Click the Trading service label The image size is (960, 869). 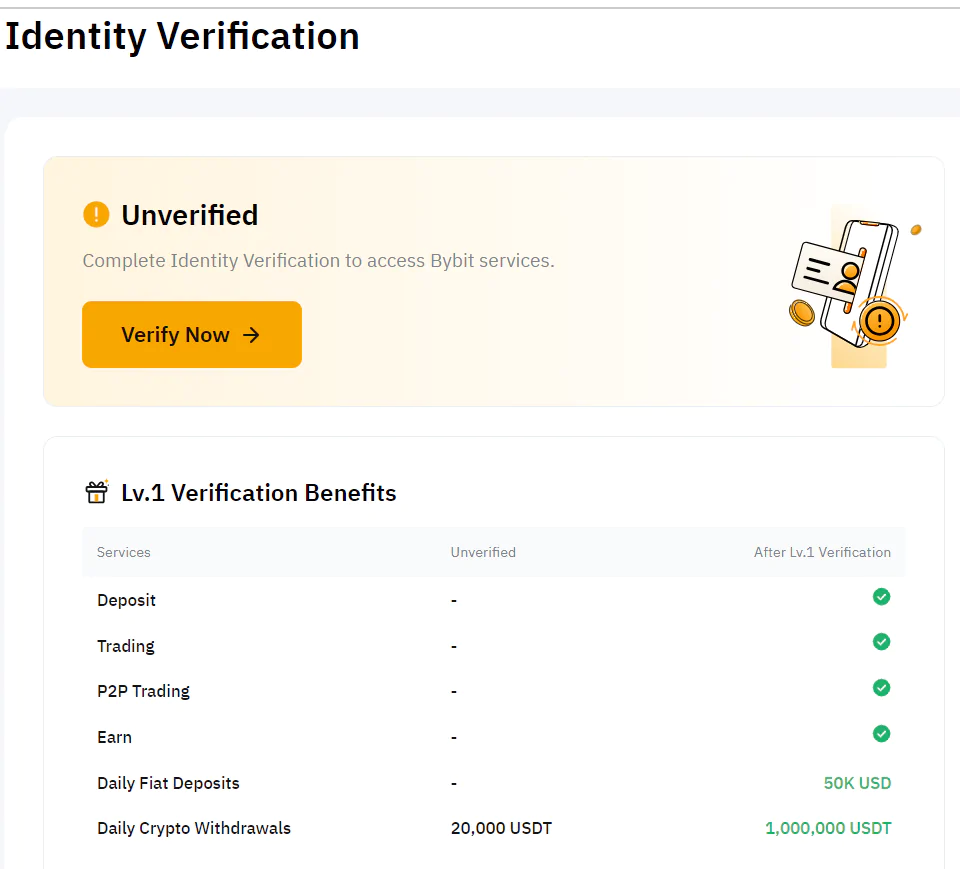[126, 646]
